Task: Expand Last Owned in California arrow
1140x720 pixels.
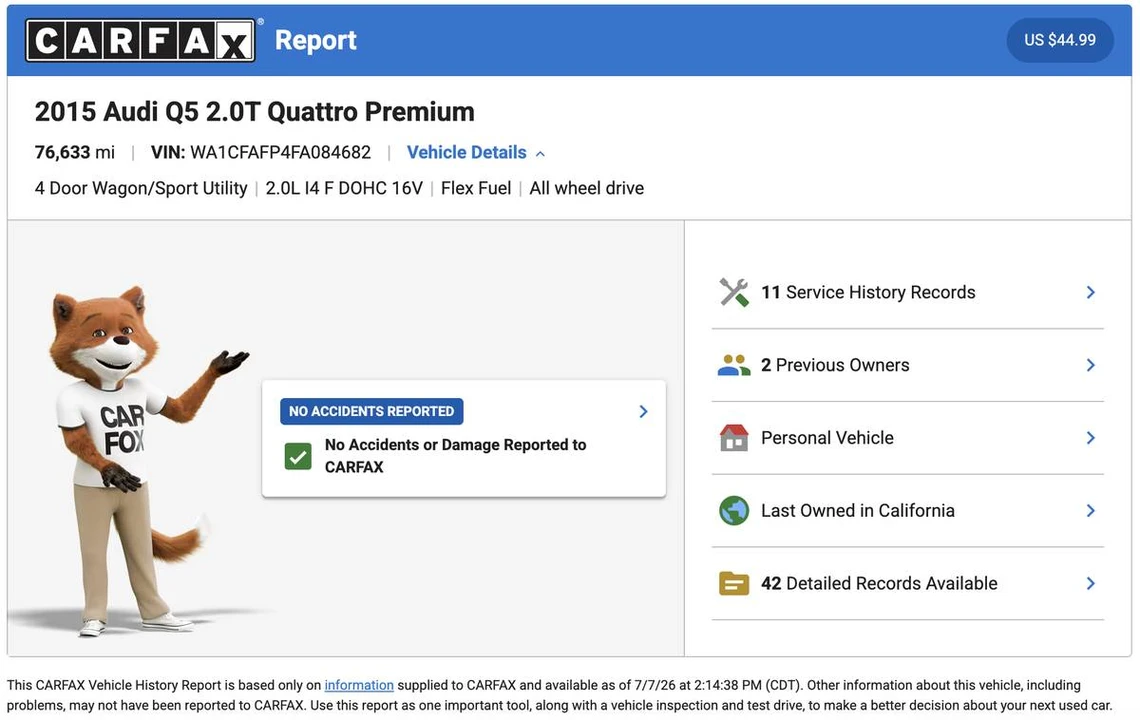Action: tap(1091, 511)
